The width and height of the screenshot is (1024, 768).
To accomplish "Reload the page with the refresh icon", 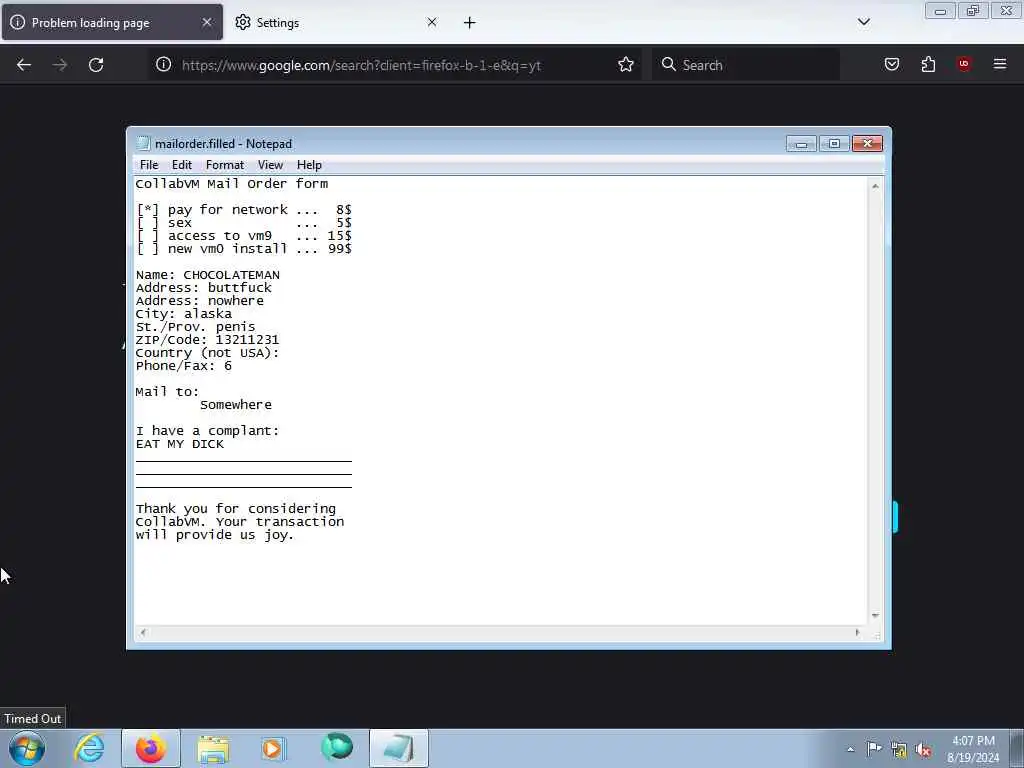I will [x=96, y=65].
